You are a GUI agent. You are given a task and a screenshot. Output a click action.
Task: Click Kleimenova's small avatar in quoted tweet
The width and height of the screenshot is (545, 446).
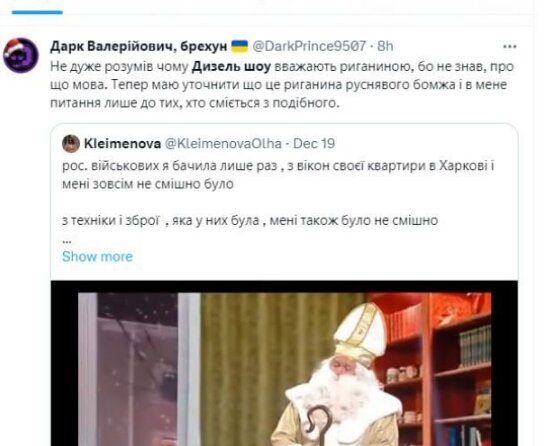71,144
